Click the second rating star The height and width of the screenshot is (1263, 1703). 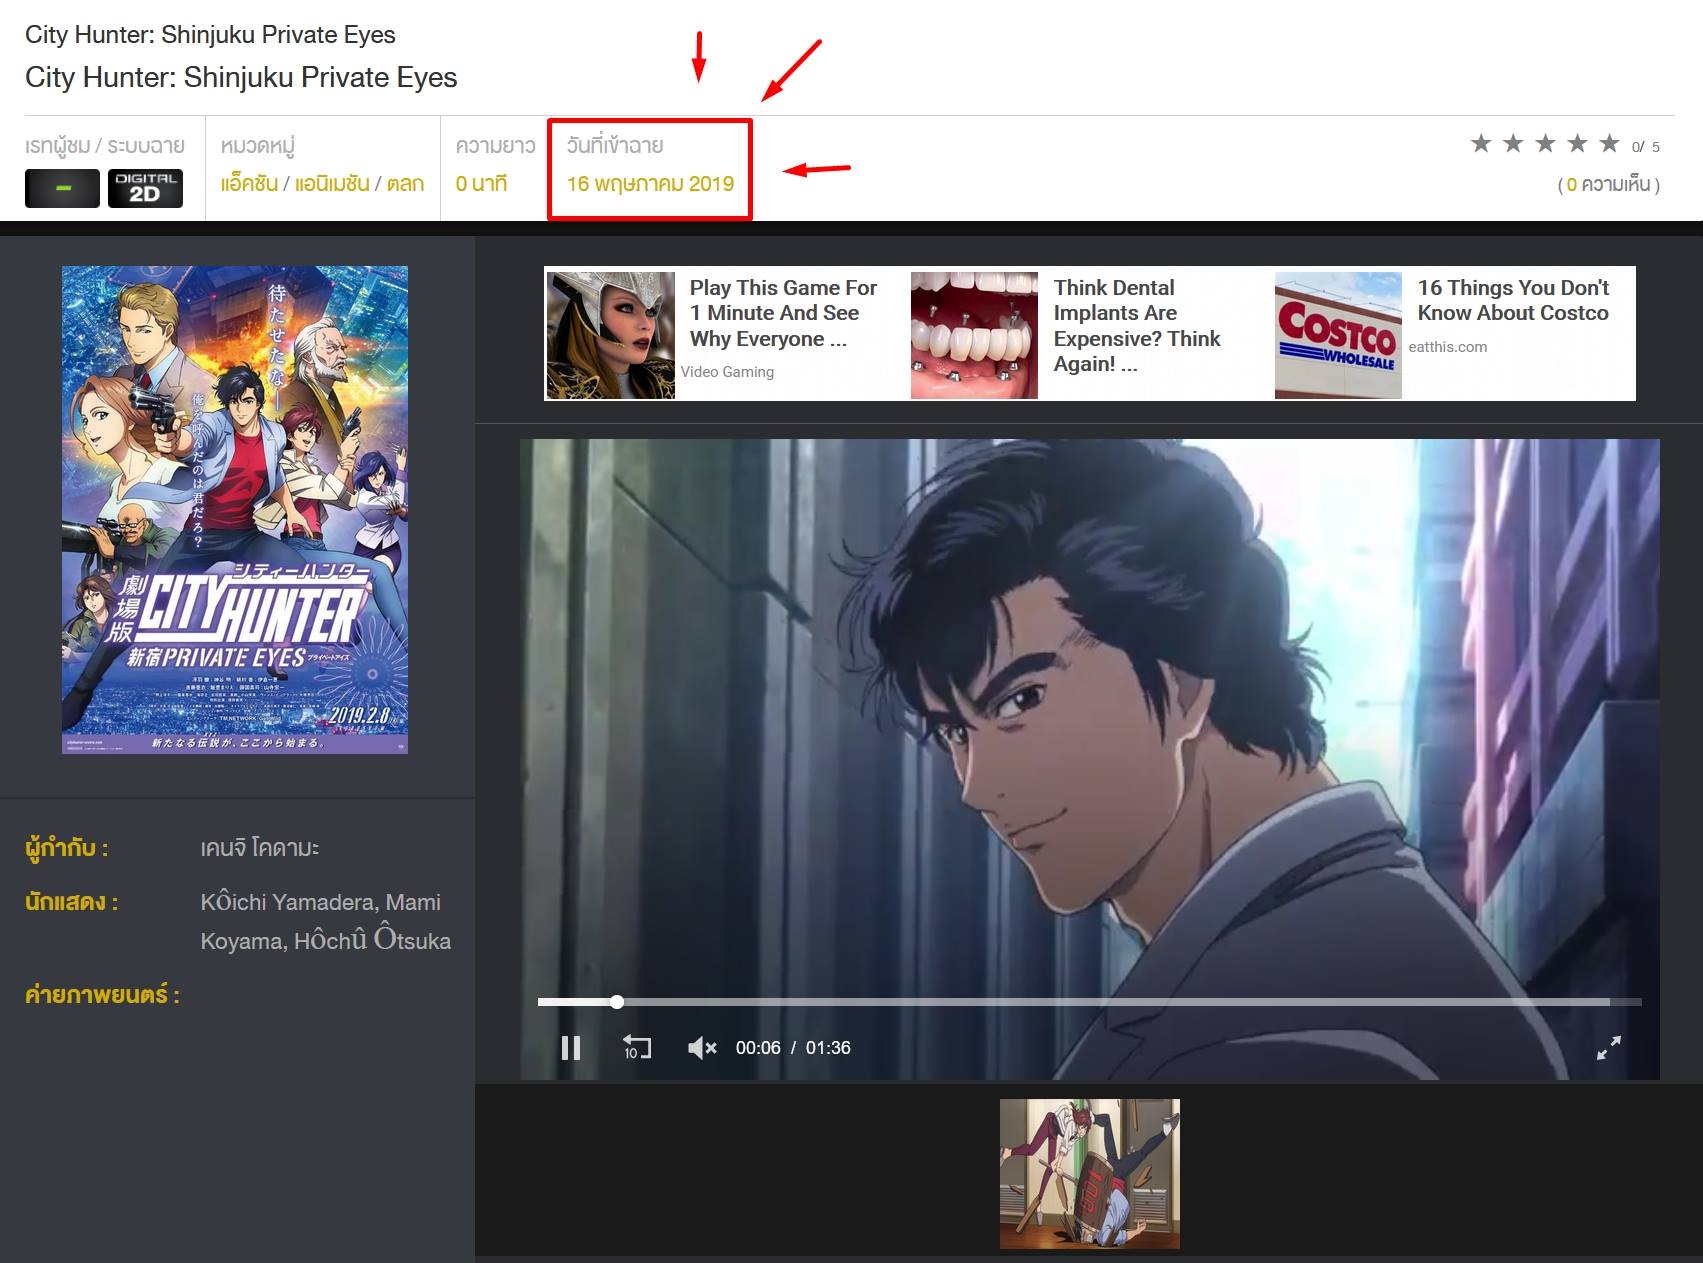[1513, 144]
